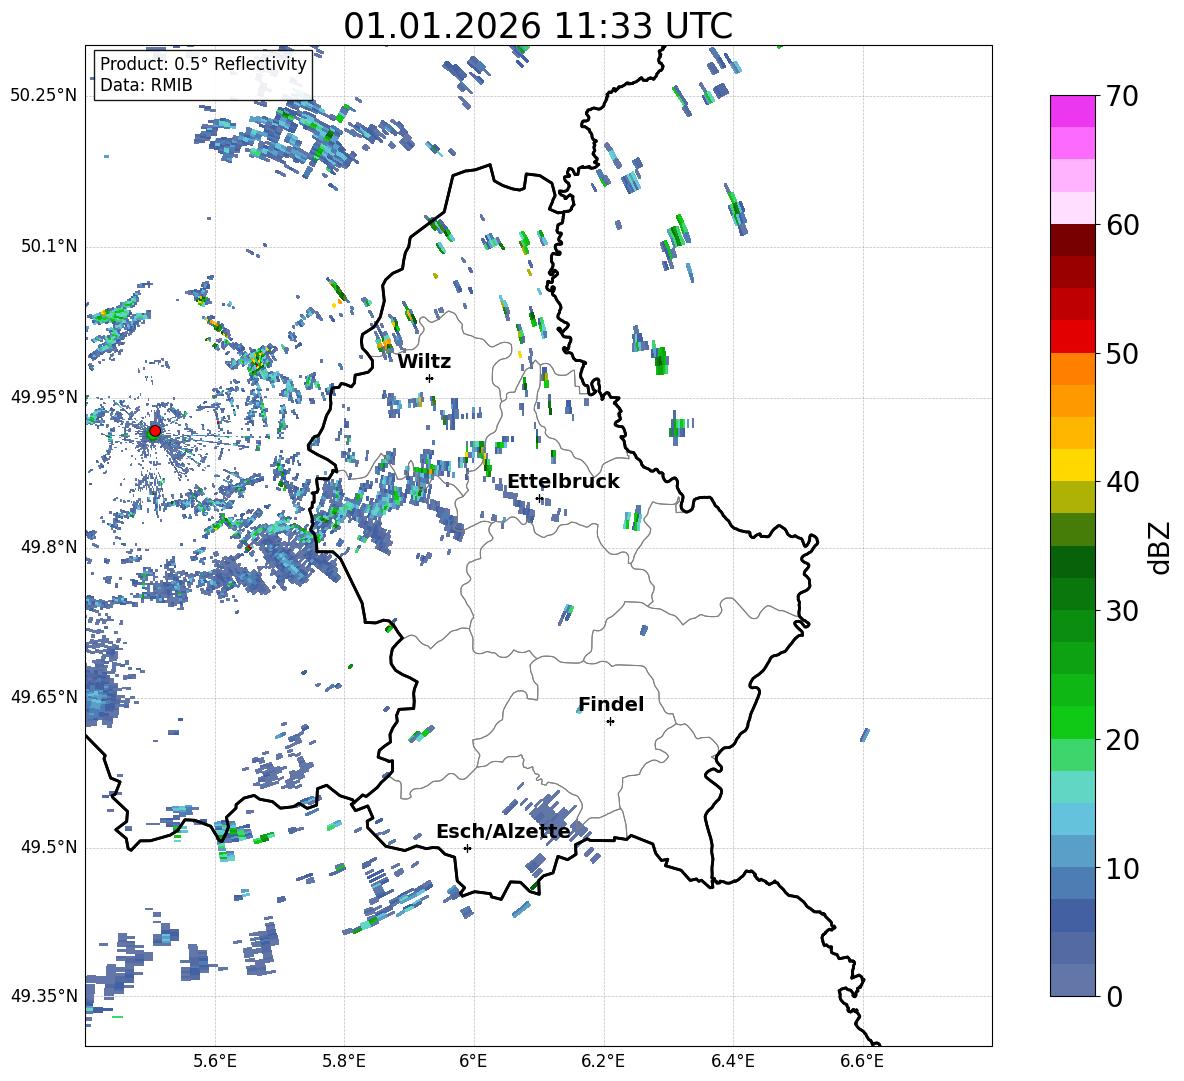Click the 5.6°E longitude label

[214, 1061]
